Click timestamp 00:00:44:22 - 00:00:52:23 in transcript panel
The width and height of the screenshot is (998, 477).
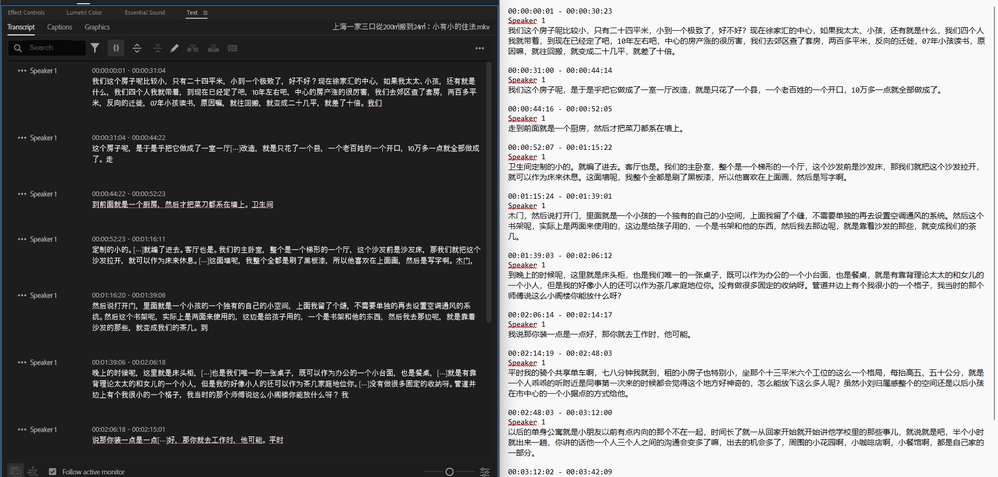(x=129, y=194)
